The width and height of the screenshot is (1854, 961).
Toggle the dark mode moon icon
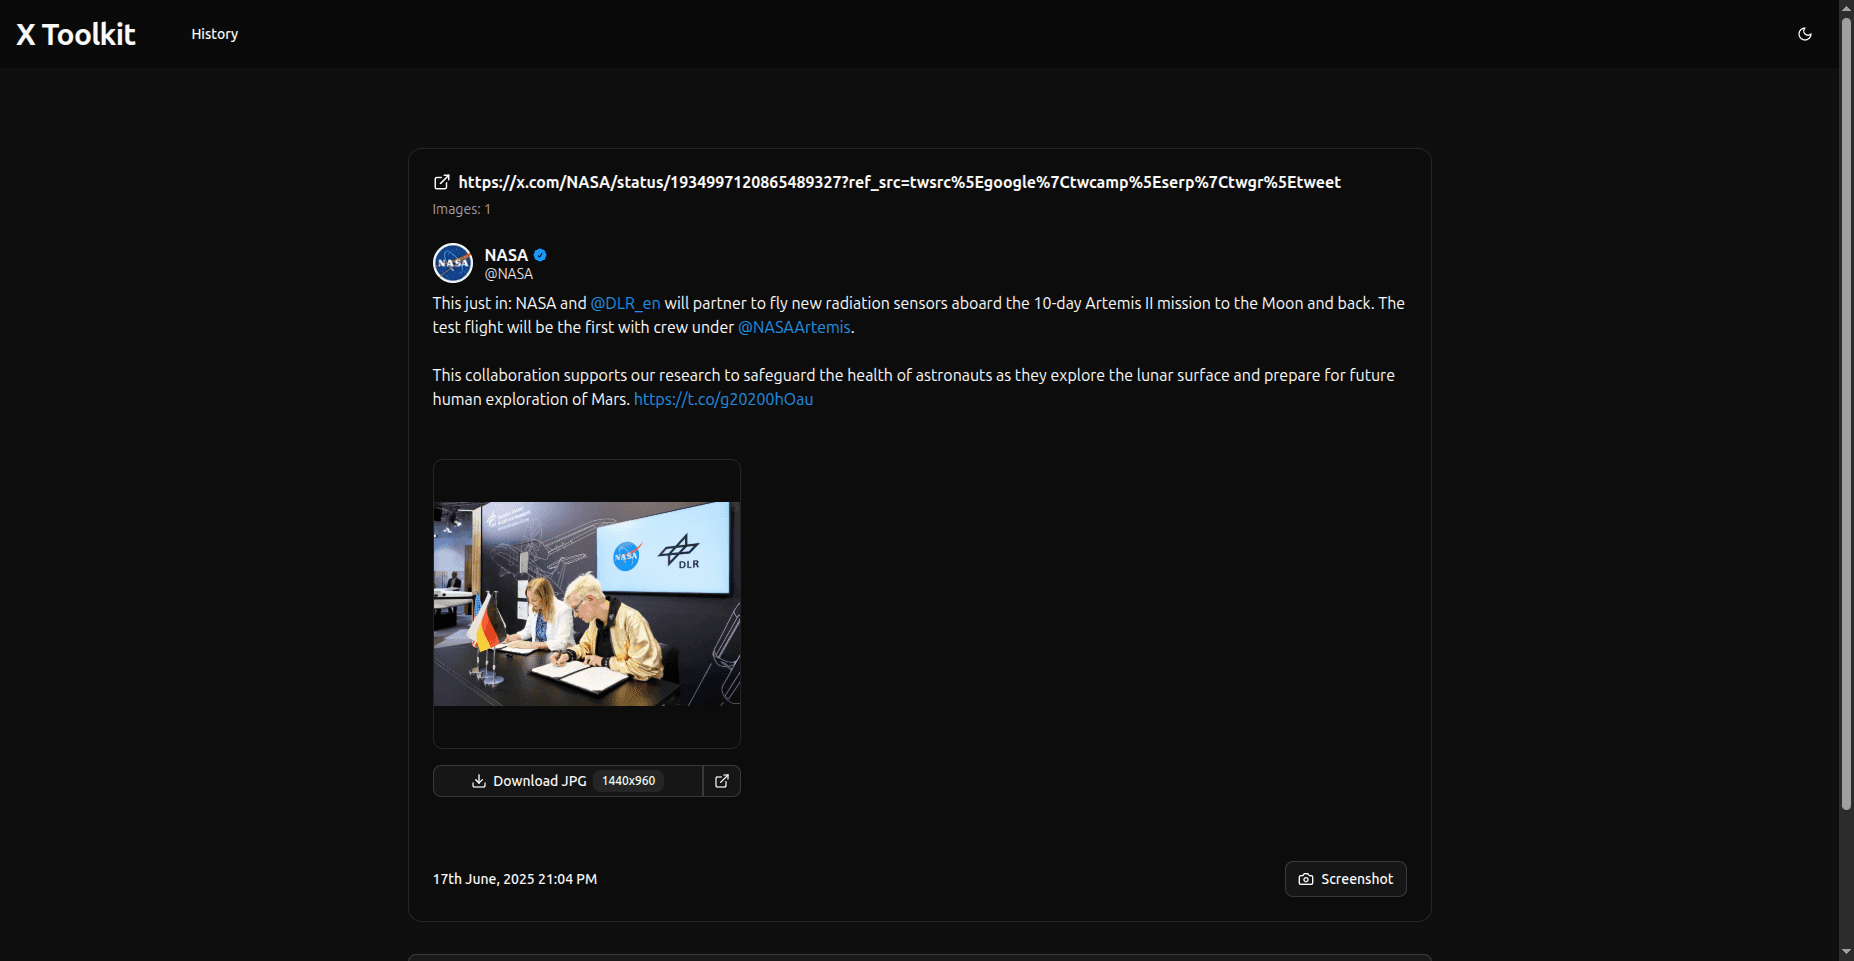(x=1804, y=34)
